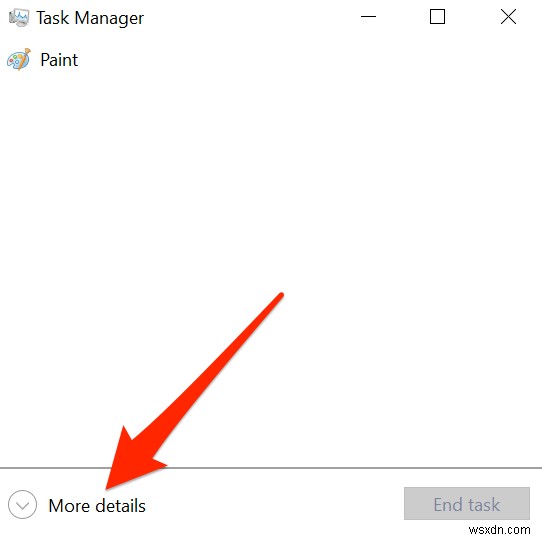Screen dimensions: 542x540
Task: Click the More details text label
Action: coord(97,506)
